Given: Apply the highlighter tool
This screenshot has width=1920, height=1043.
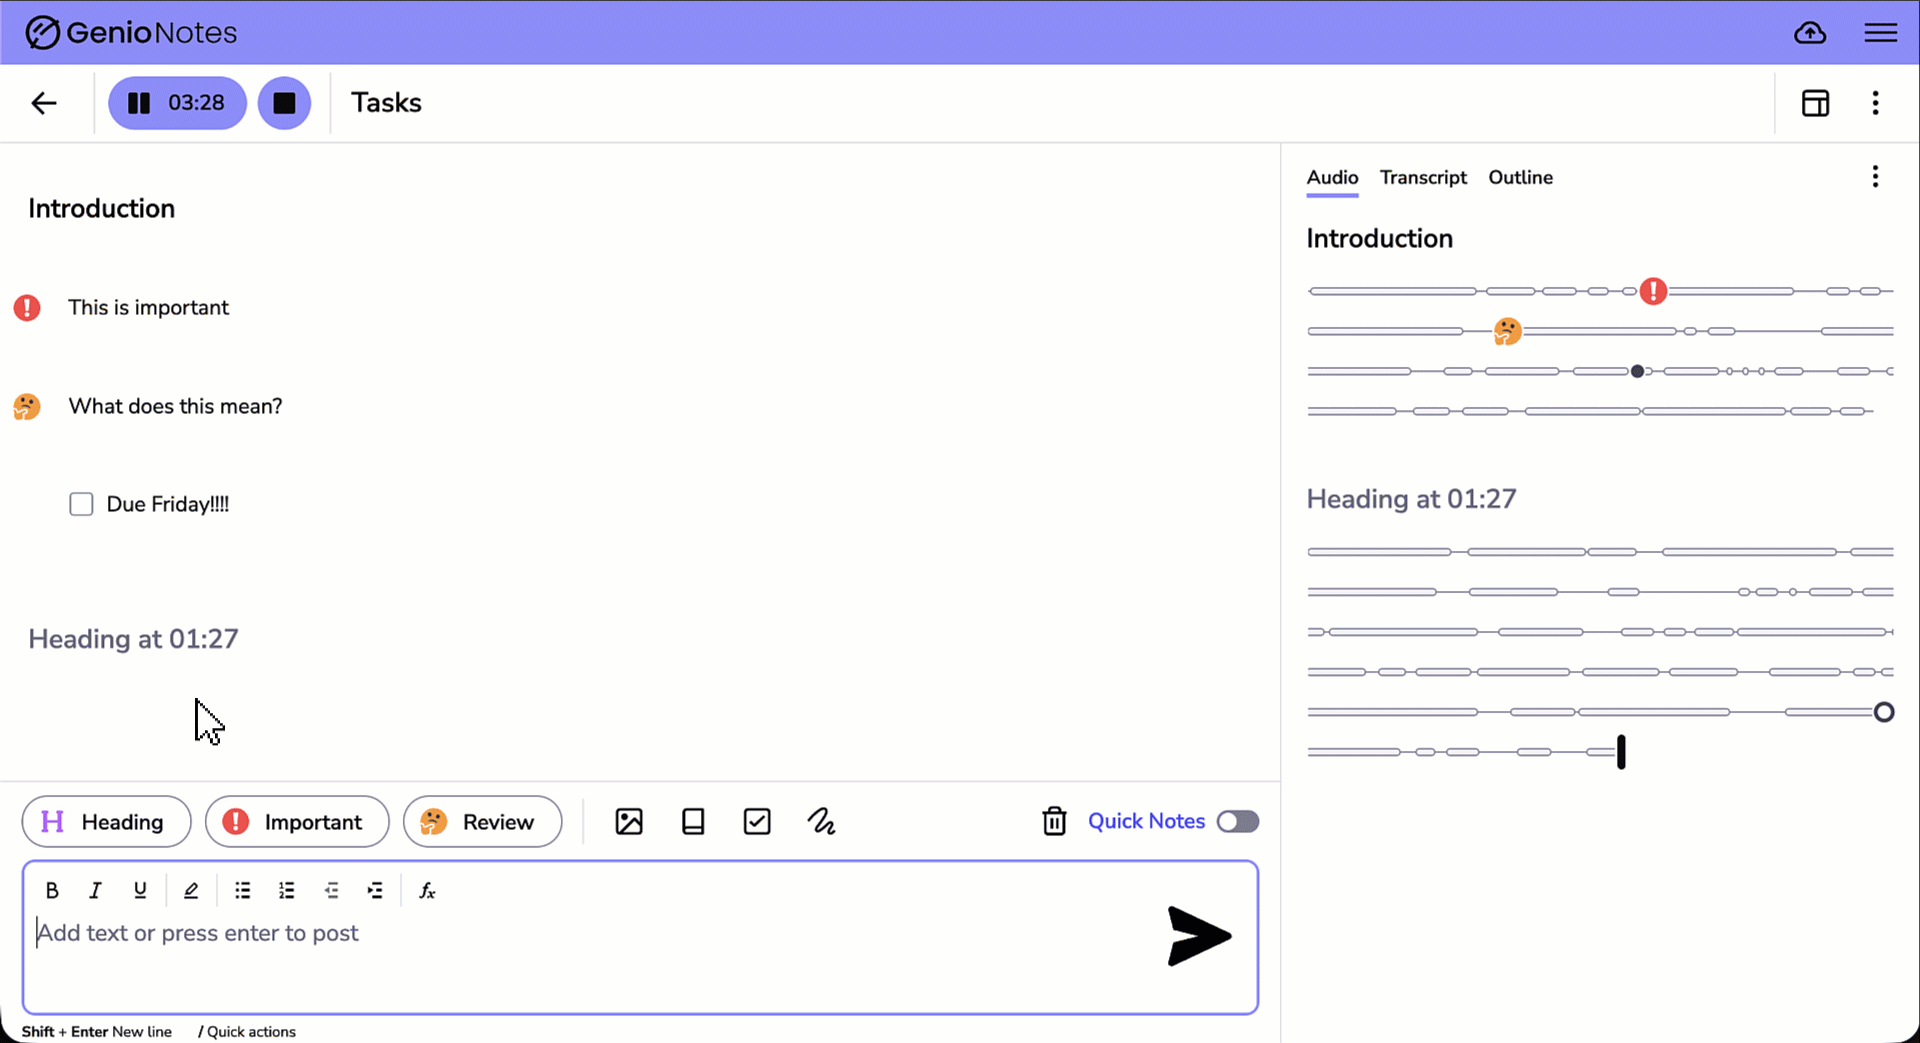Looking at the screenshot, I should [x=191, y=891].
